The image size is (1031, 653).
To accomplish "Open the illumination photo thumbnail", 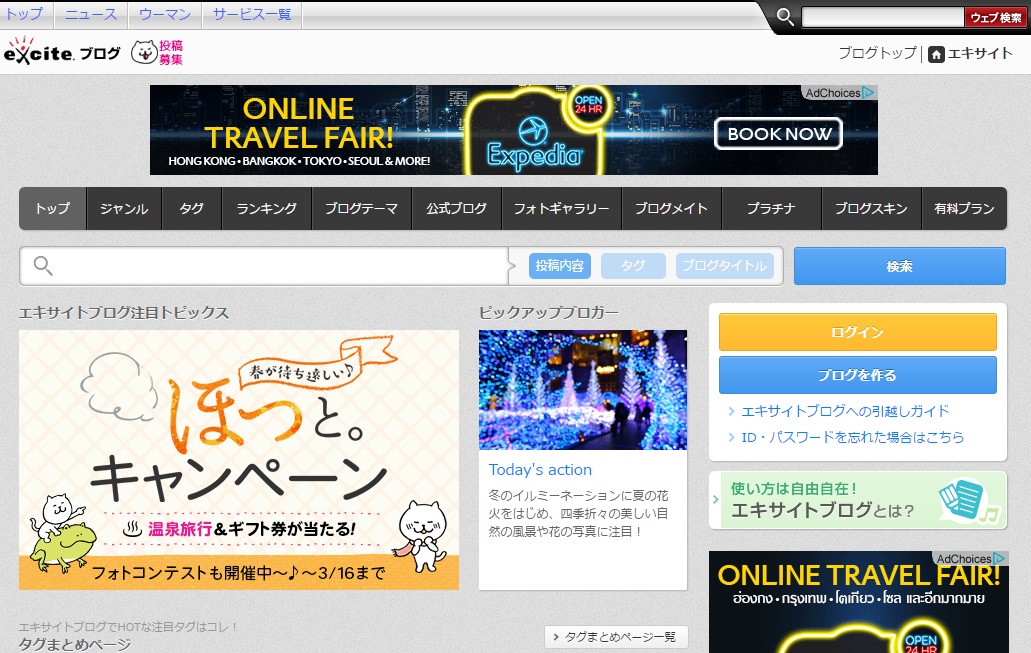I will pos(583,390).
